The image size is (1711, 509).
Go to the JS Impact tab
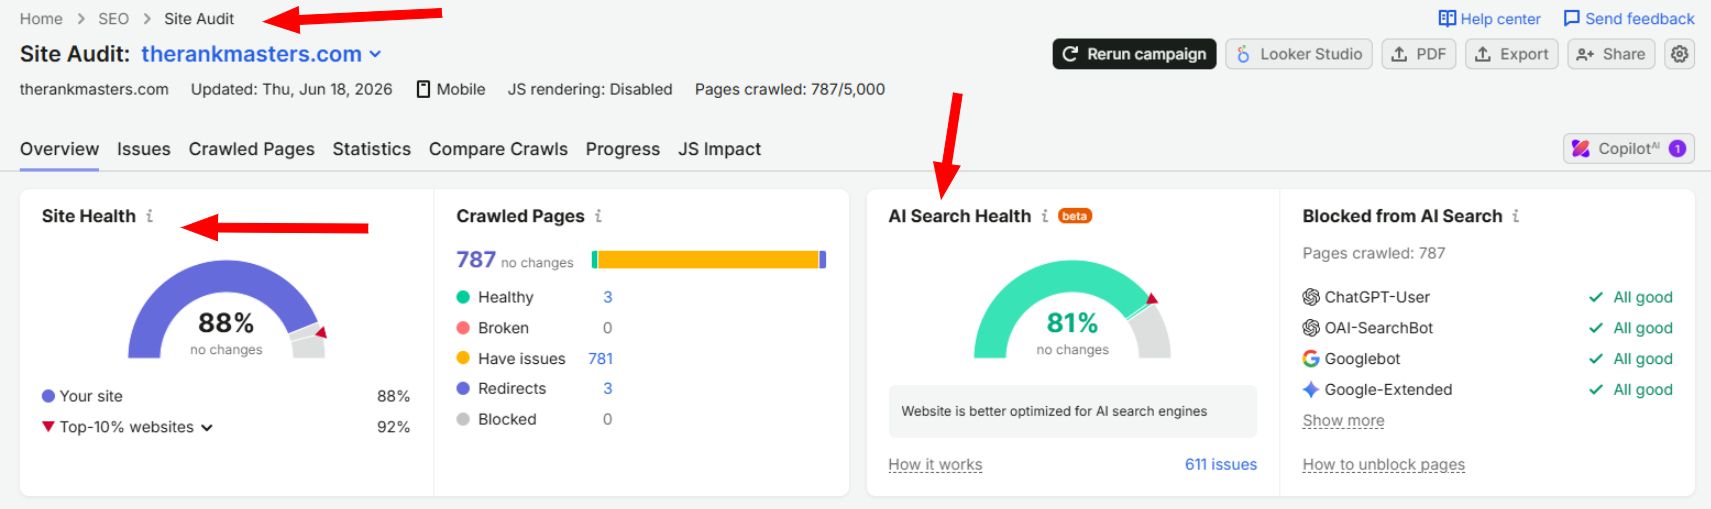[x=719, y=149]
